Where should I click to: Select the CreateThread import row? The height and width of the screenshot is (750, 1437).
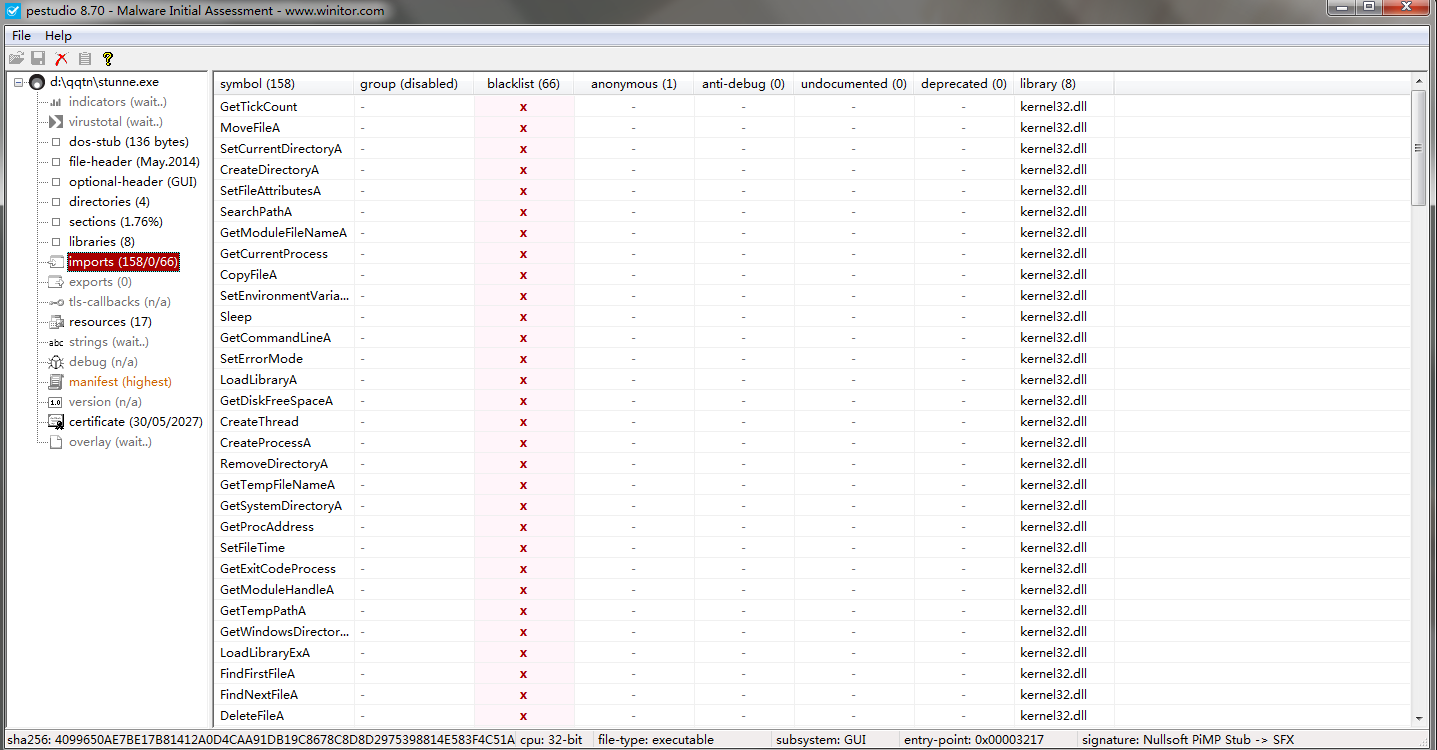click(x=812, y=422)
